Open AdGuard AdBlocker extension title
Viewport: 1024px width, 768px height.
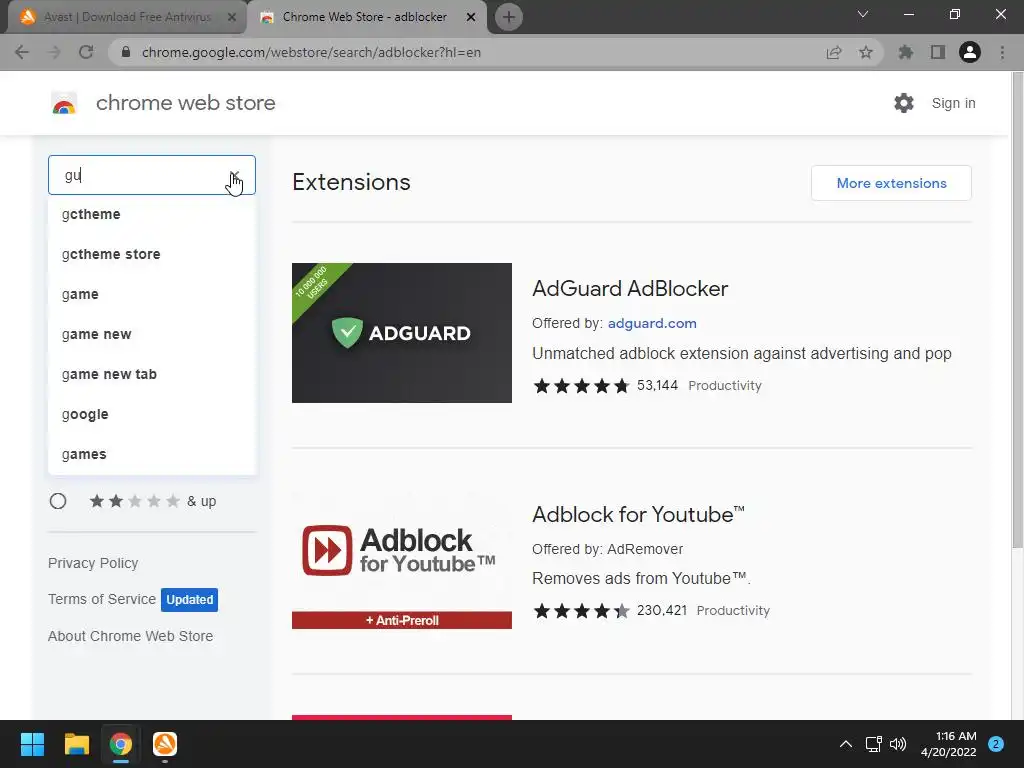pyautogui.click(x=630, y=289)
